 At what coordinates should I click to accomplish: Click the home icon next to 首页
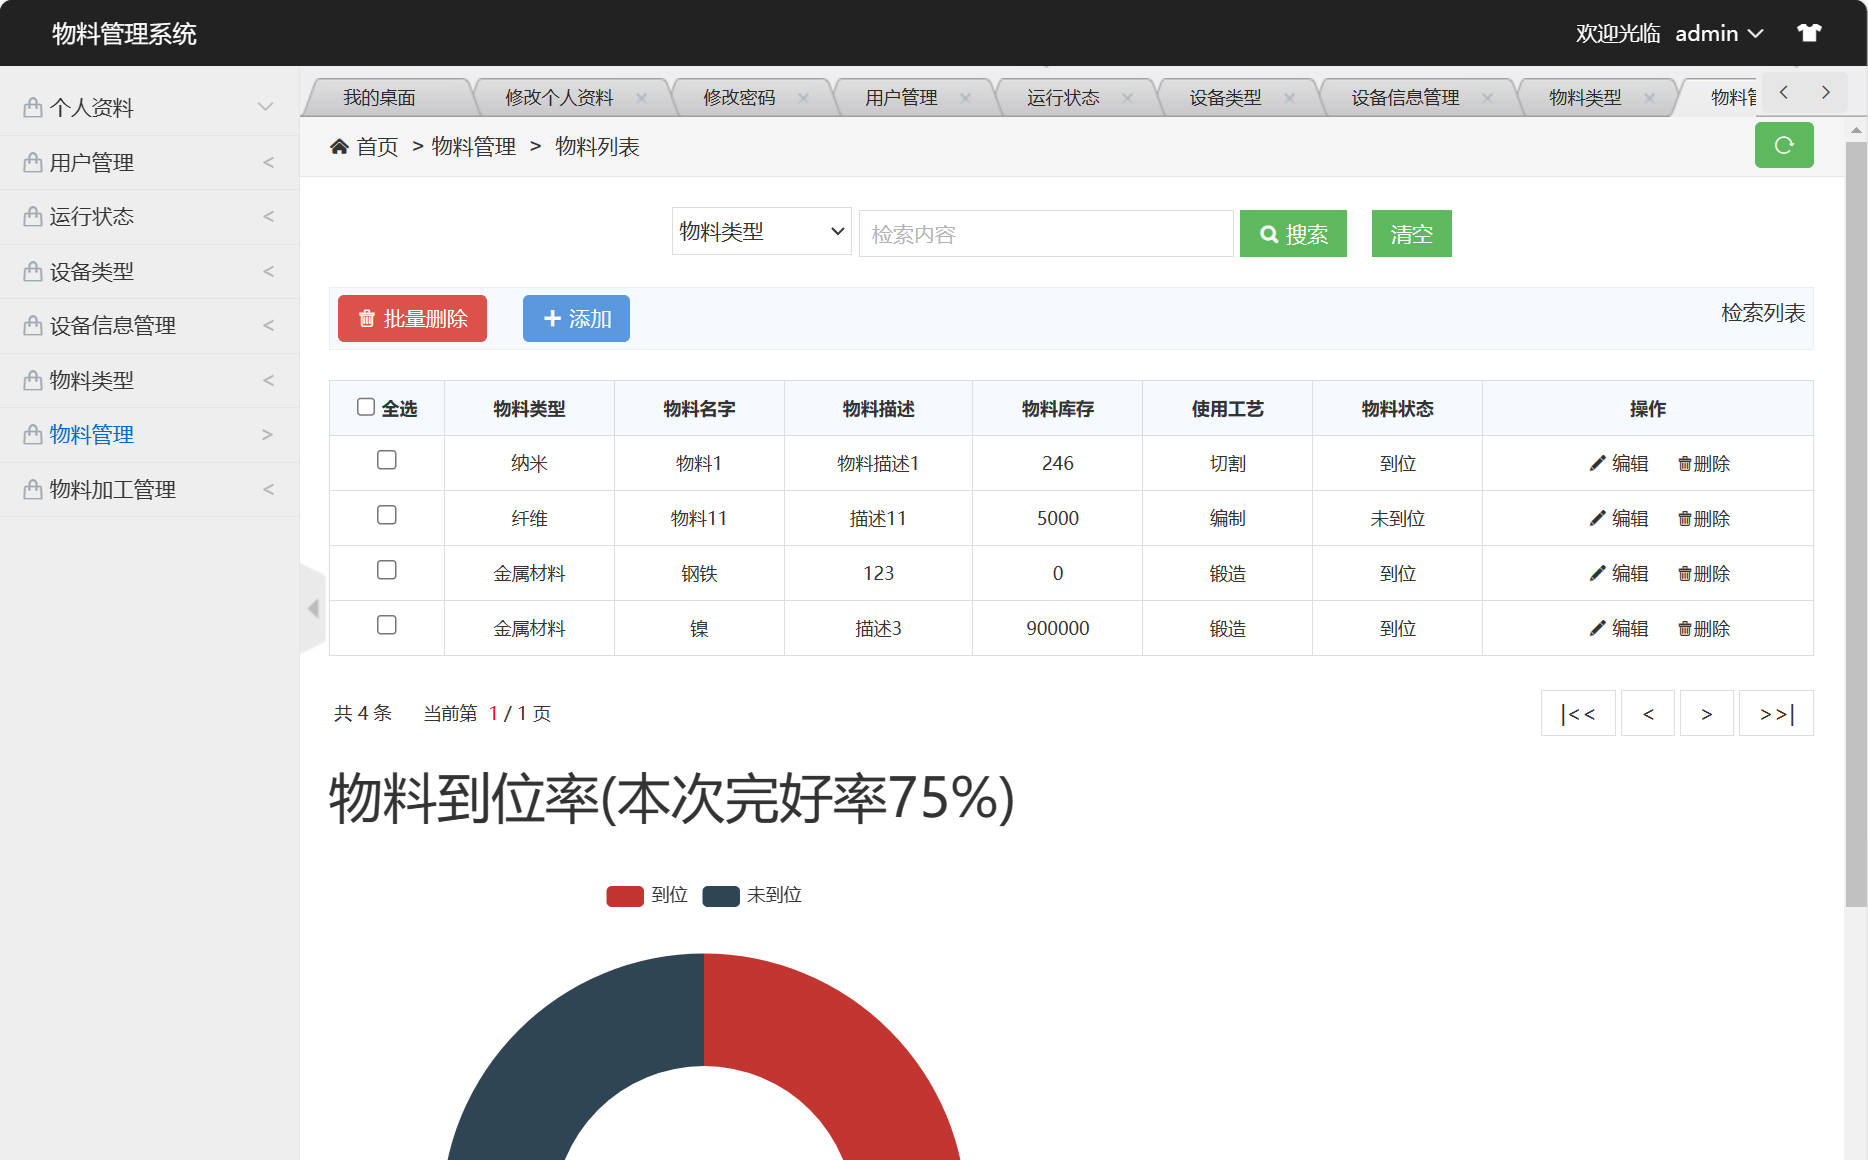pyautogui.click(x=338, y=146)
